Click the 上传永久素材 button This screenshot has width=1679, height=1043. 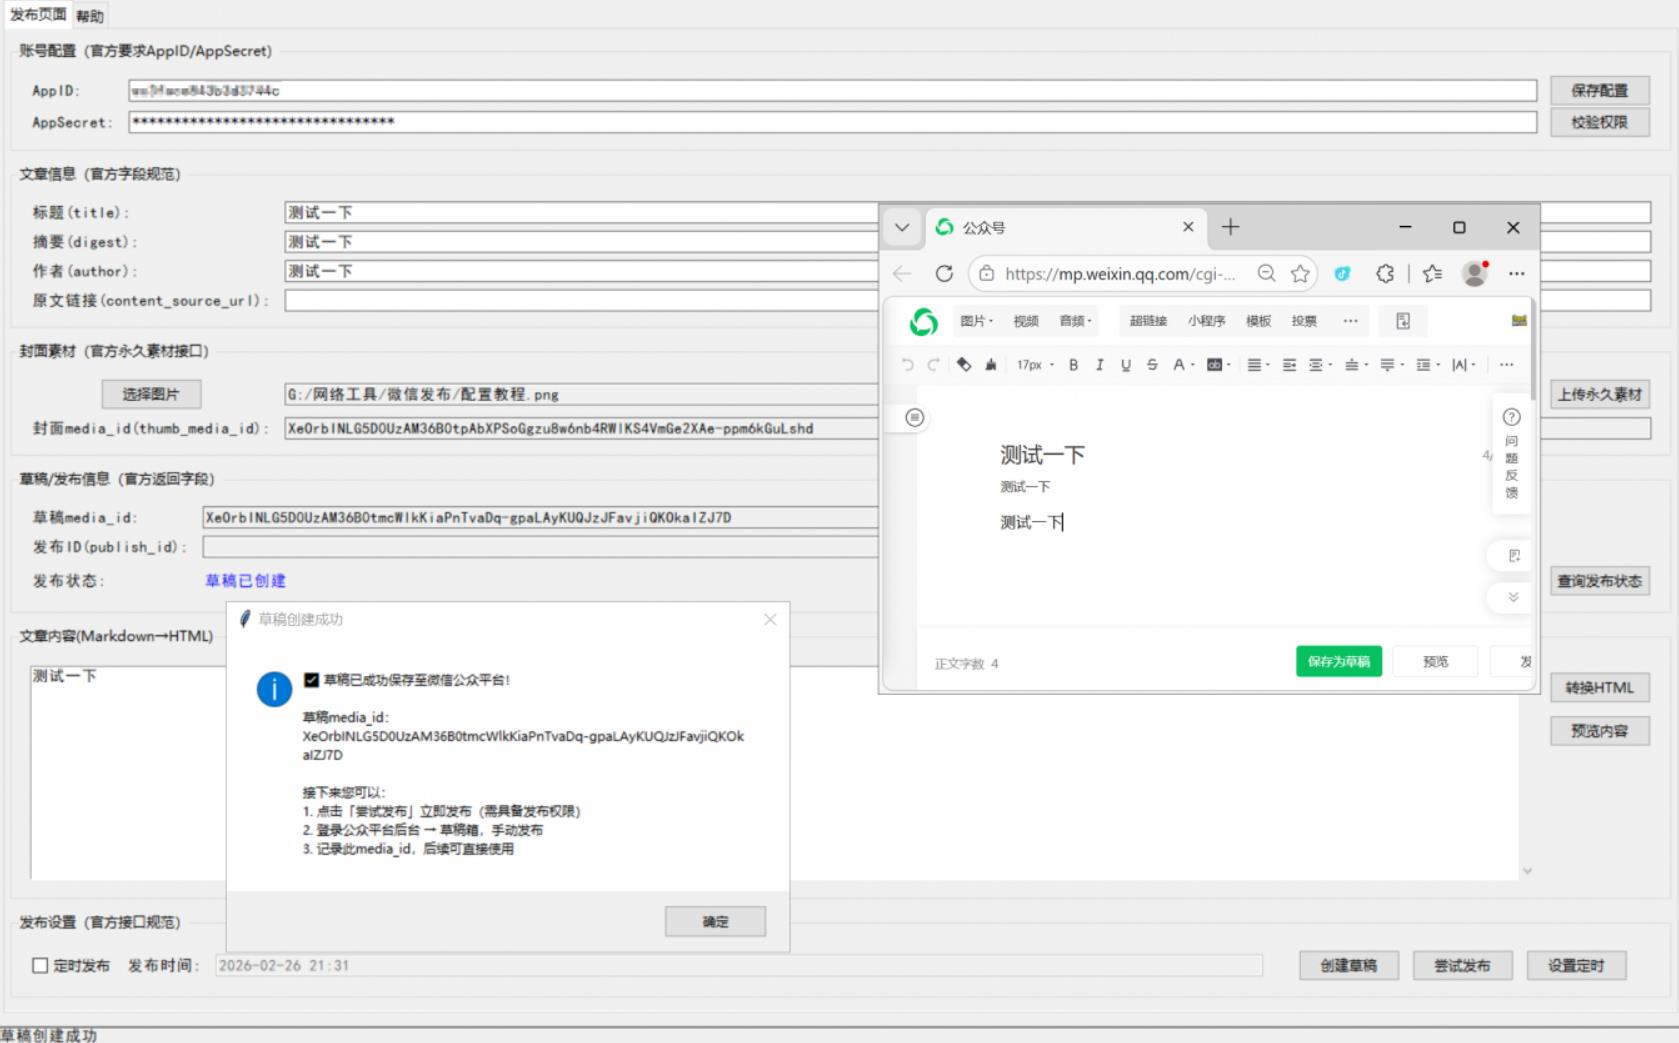(1599, 394)
